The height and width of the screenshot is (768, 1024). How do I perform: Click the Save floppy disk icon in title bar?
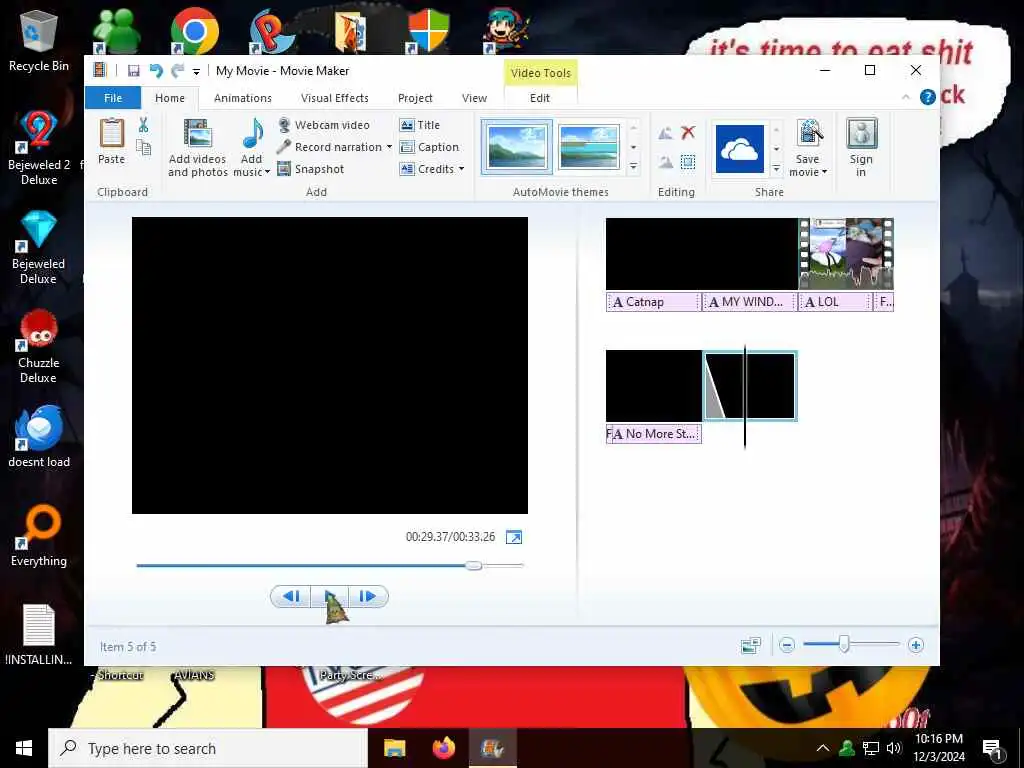pos(134,71)
